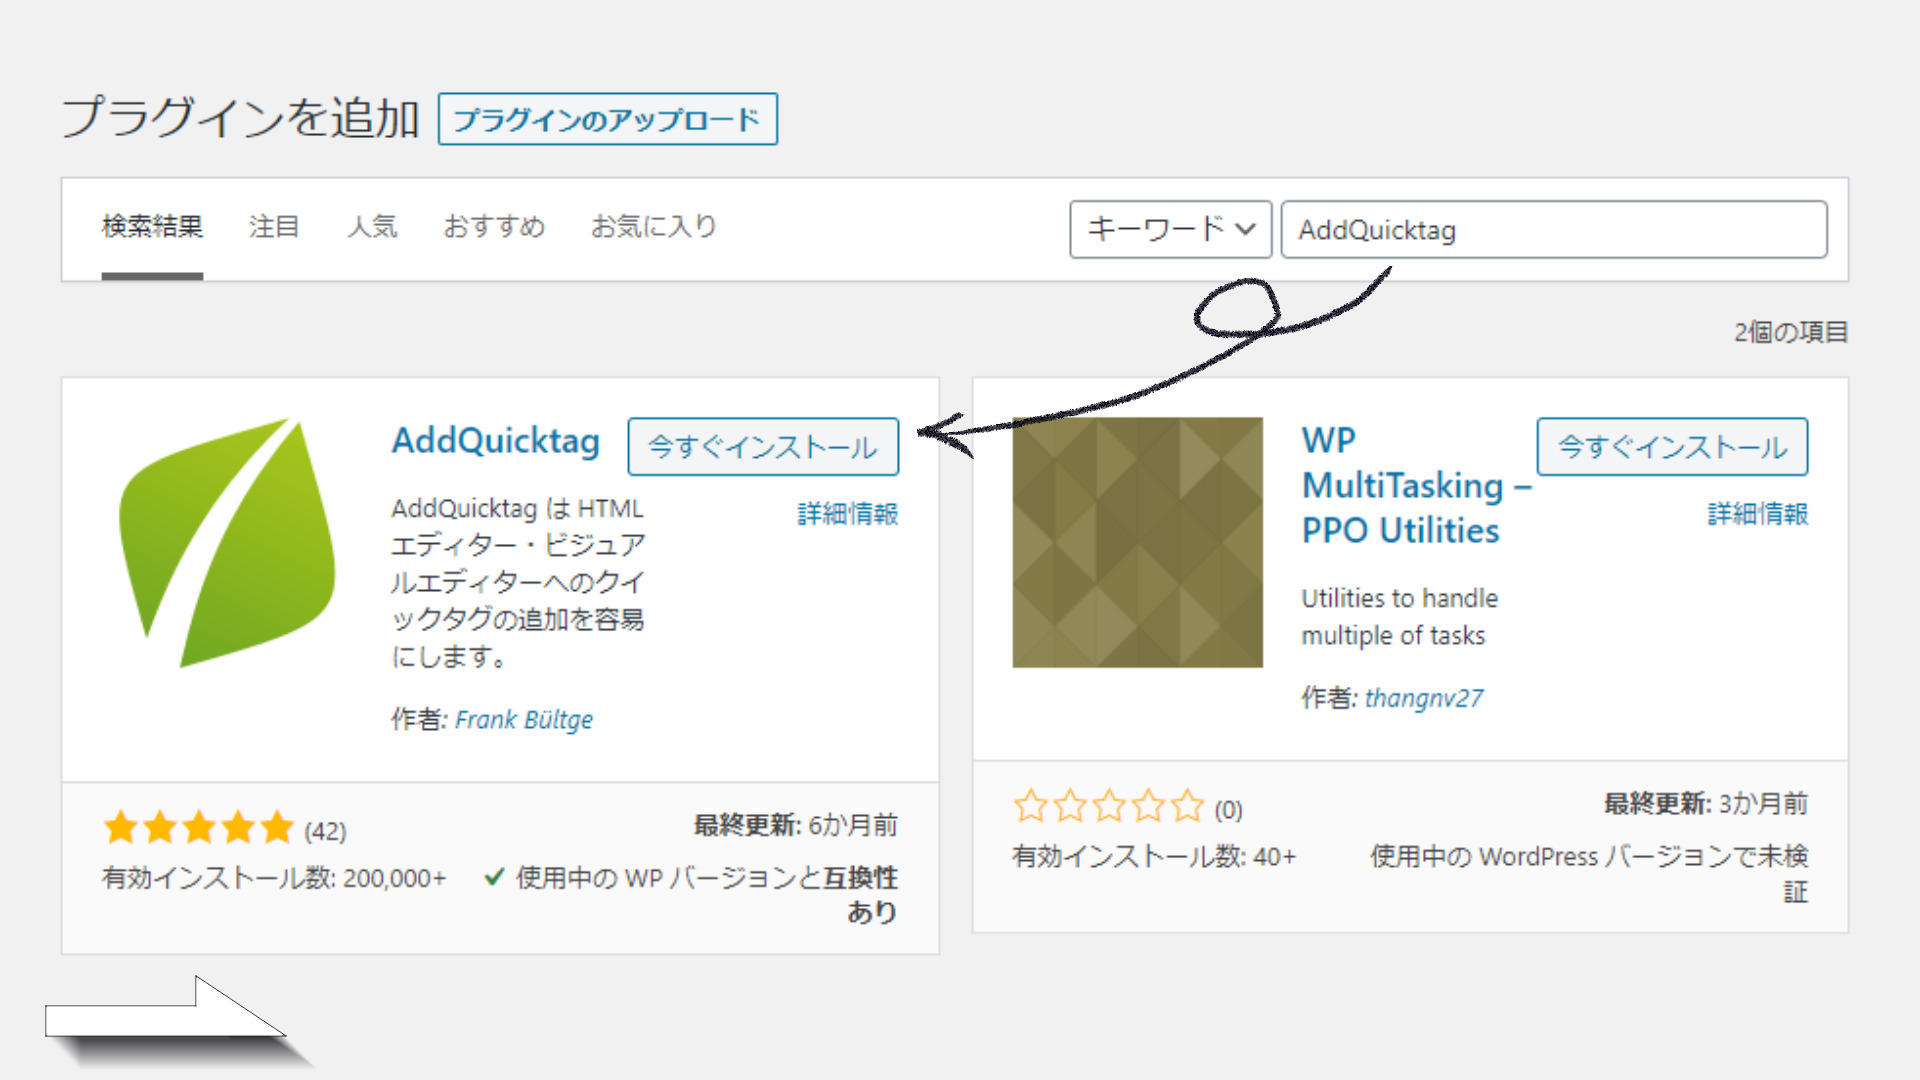Click the 最終更新: 3か月前 text

[x=1706, y=803]
